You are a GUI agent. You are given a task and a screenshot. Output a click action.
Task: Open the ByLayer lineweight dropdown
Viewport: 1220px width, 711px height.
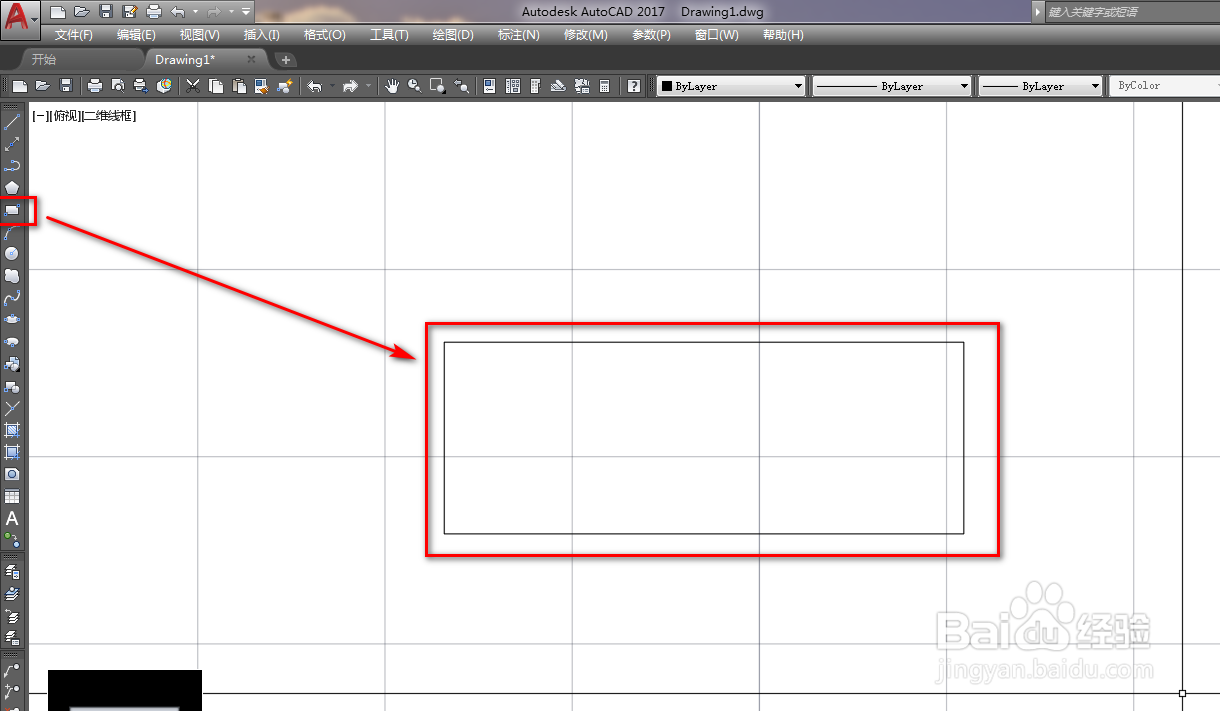tap(1040, 86)
